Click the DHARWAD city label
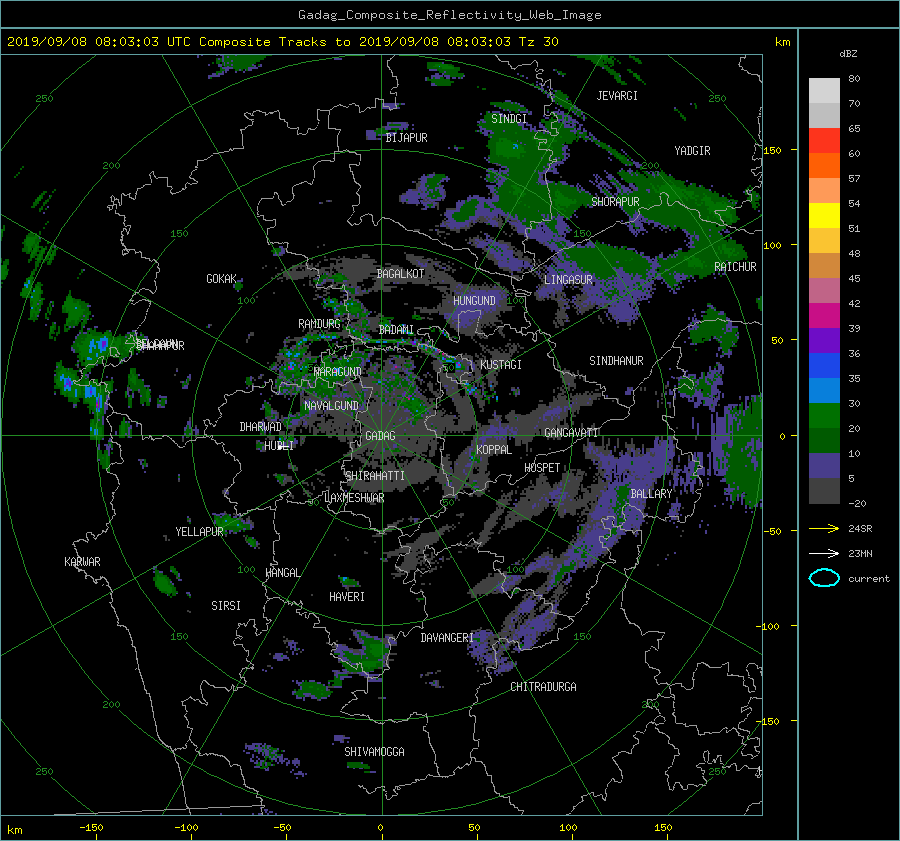 click(261, 427)
